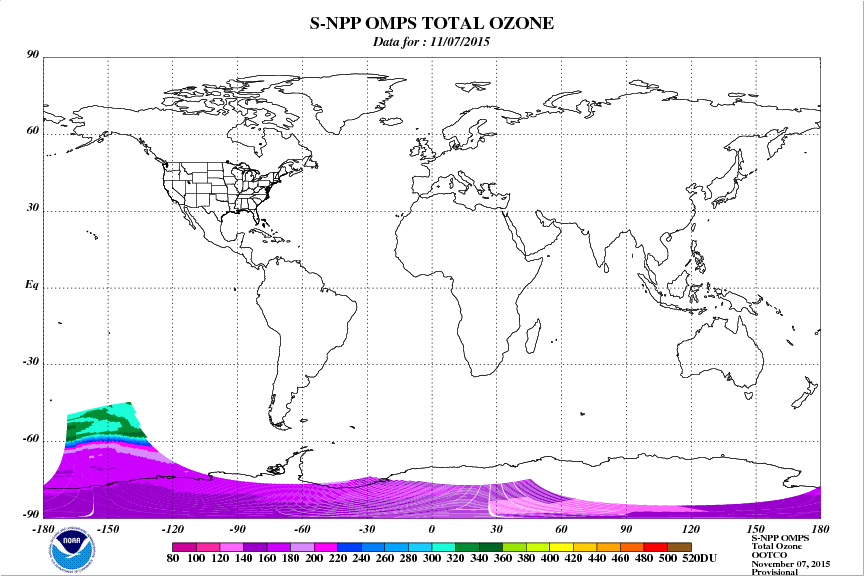
Task: Click the '-180' longitude axis label
Action: [44, 529]
